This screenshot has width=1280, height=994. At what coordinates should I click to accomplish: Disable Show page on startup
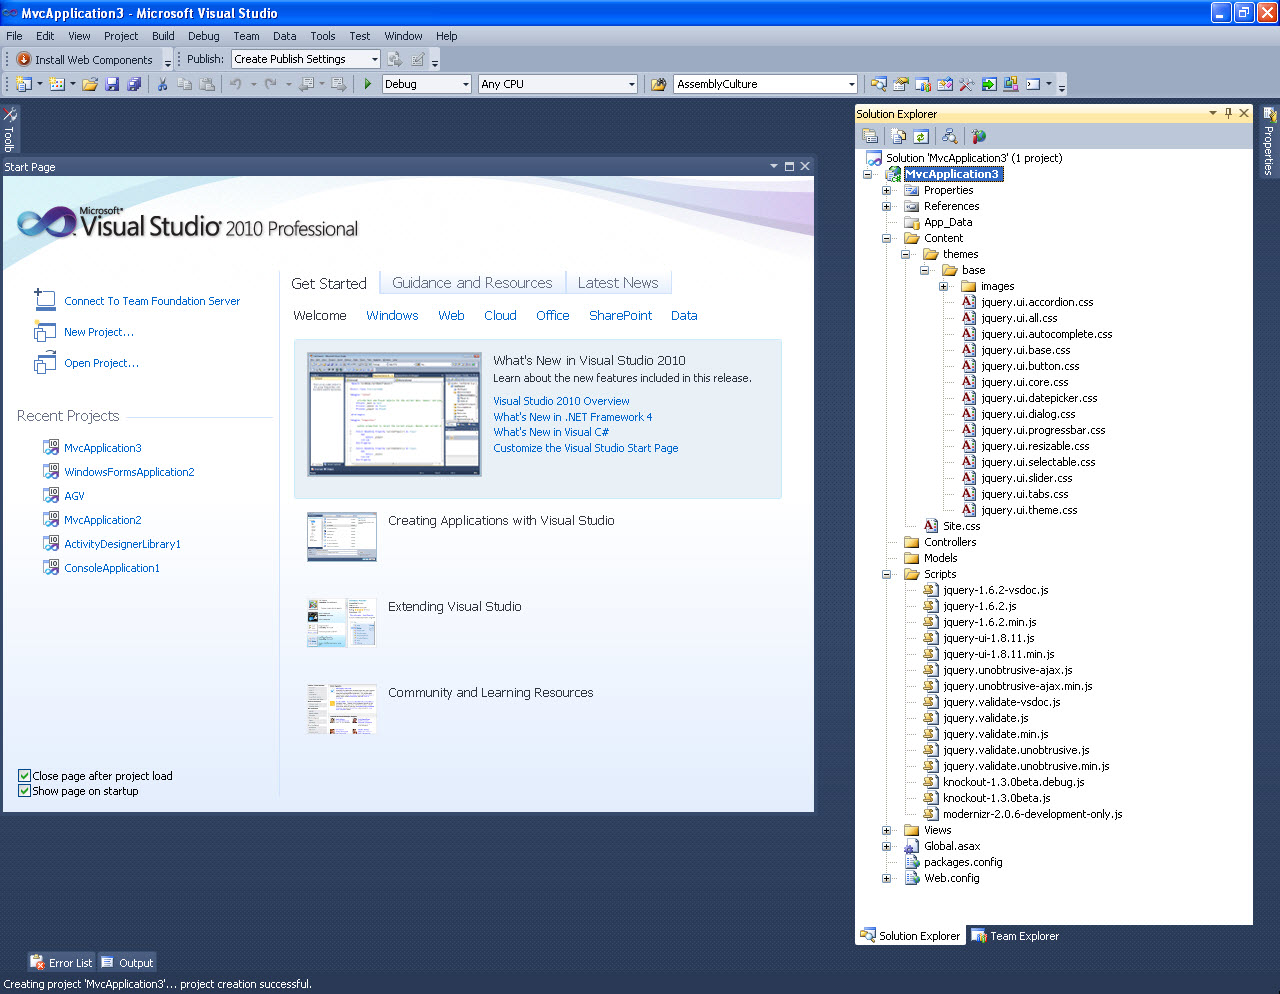22,790
